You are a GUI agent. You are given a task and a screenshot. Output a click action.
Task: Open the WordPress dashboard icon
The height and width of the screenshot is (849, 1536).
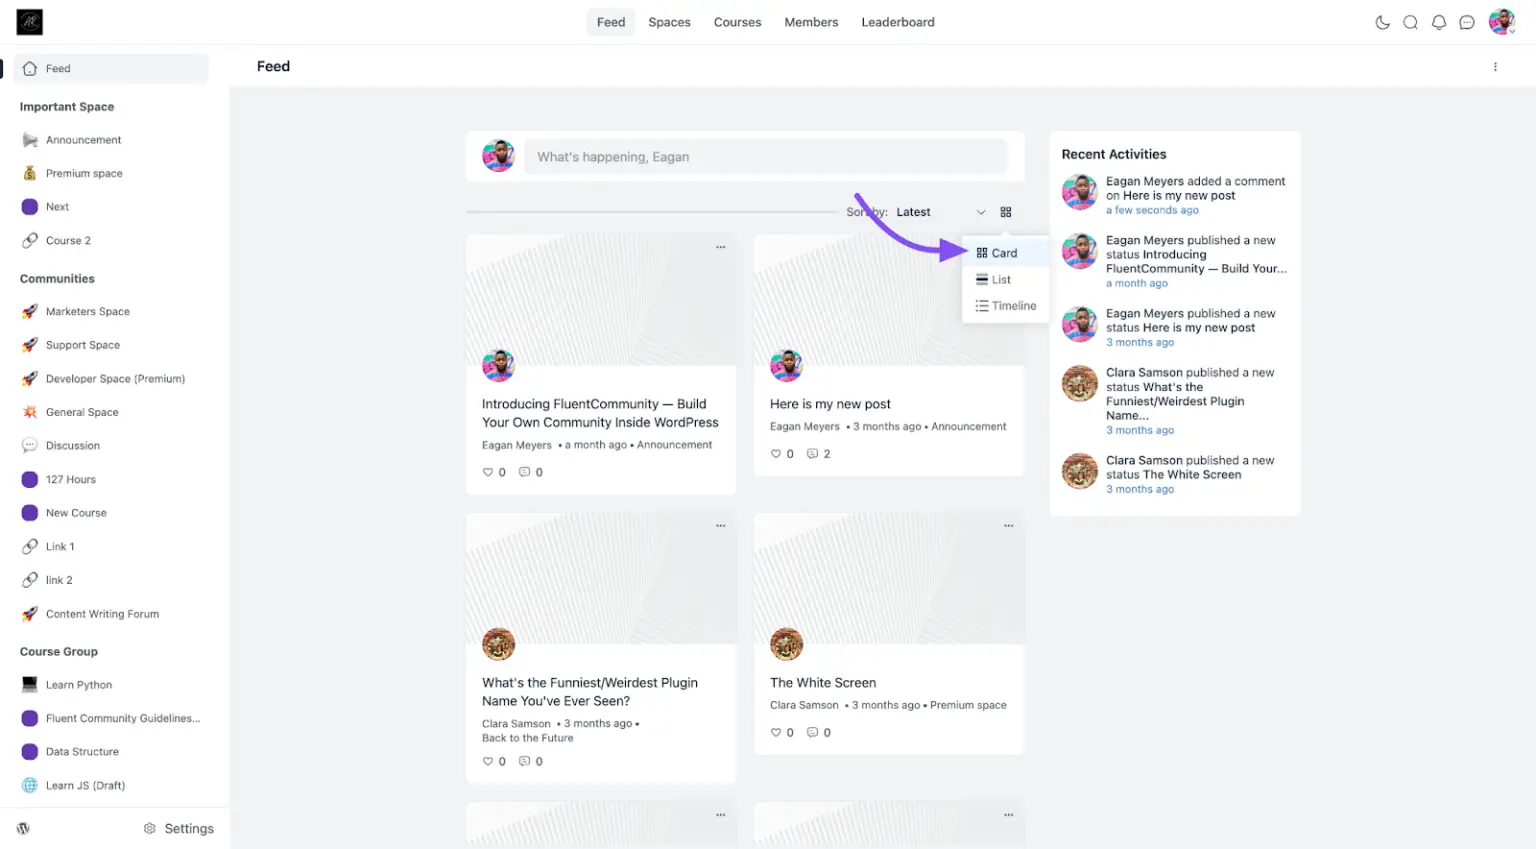(23, 828)
